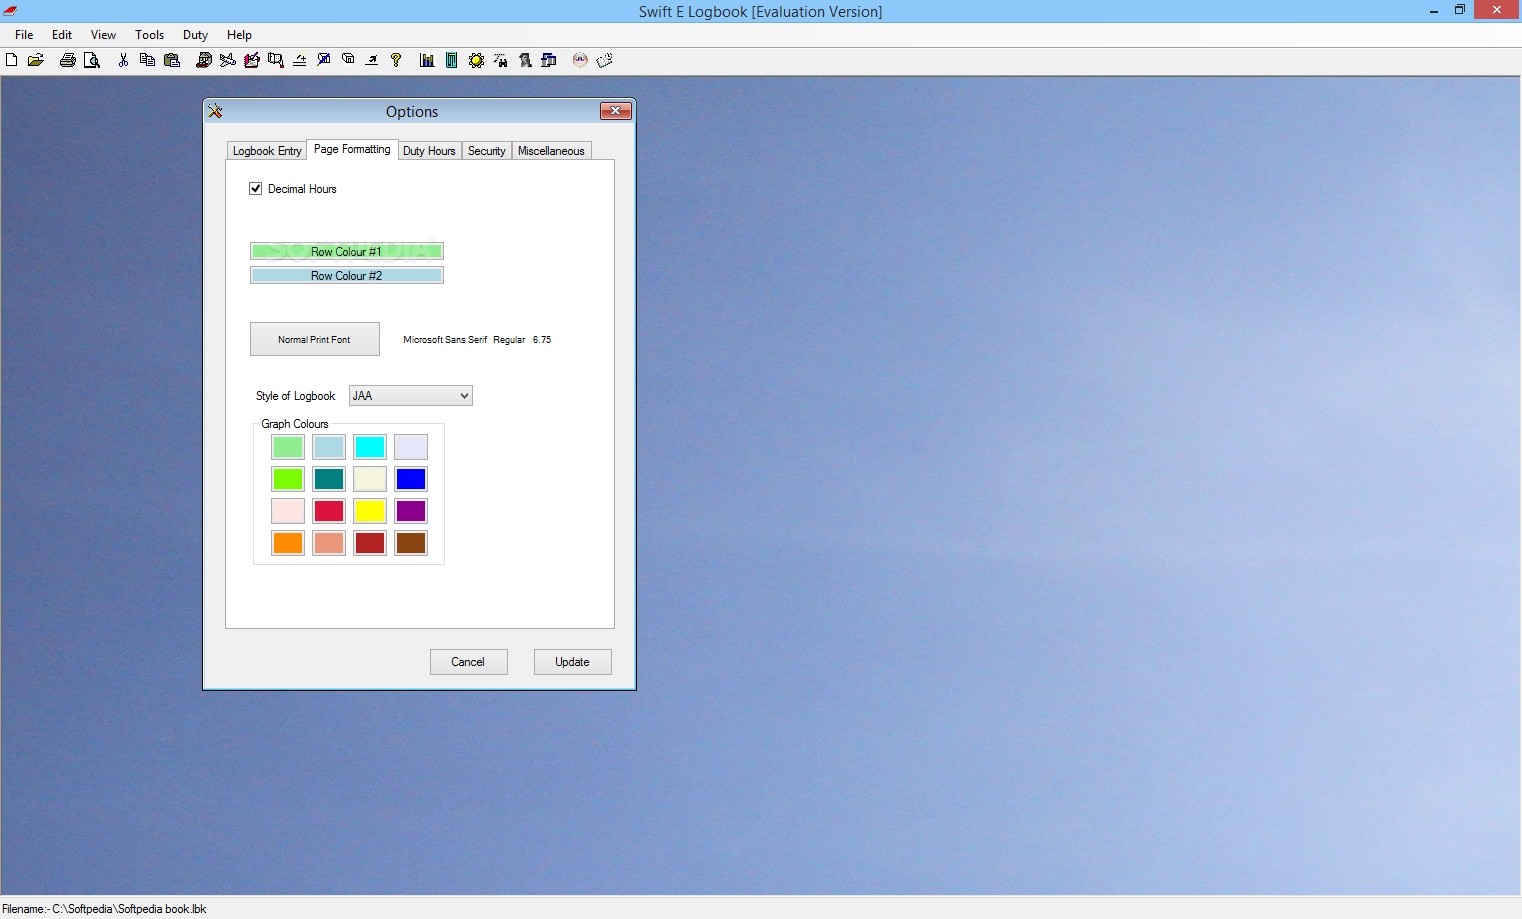This screenshot has height=919, width=1522.
Task: Click the building toolbar icon
Action: (x=203, y=60)
